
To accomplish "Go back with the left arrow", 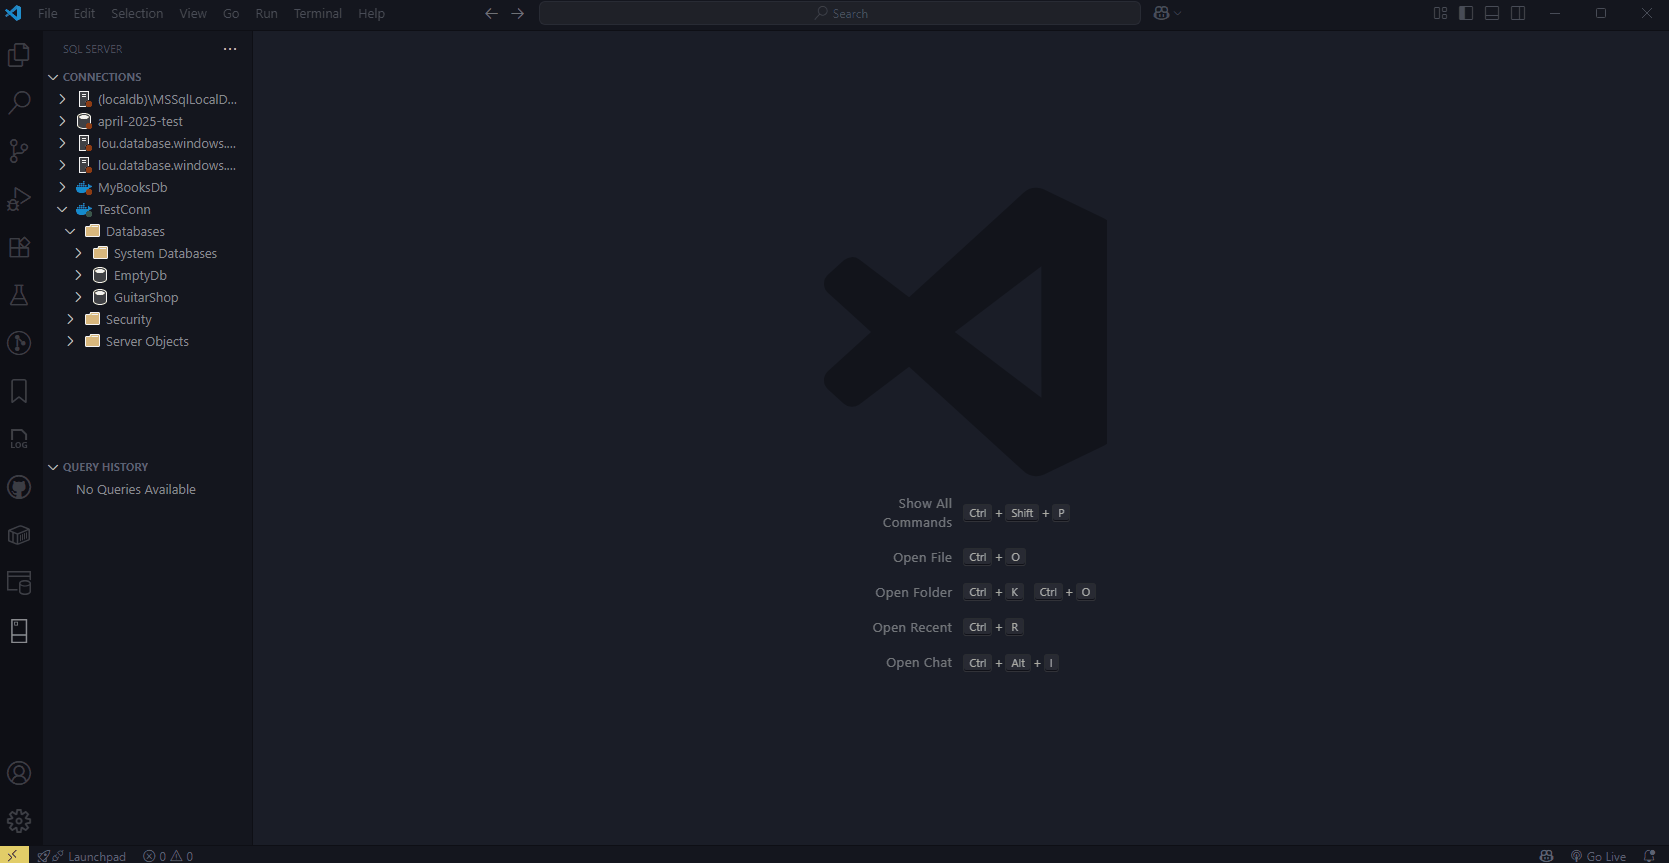I will (x=491, y=13).
